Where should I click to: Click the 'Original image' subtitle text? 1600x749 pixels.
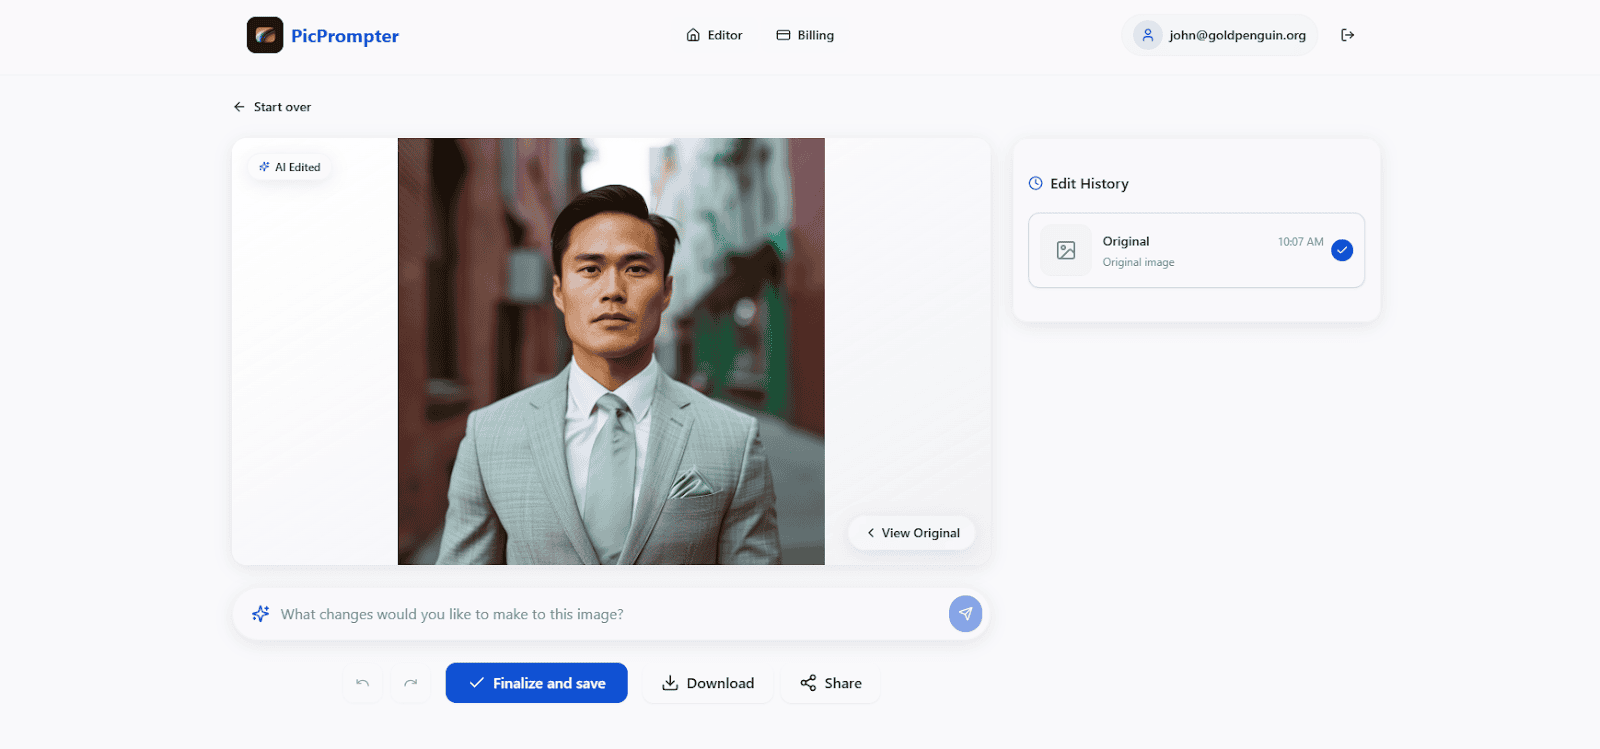(1139, 262)
